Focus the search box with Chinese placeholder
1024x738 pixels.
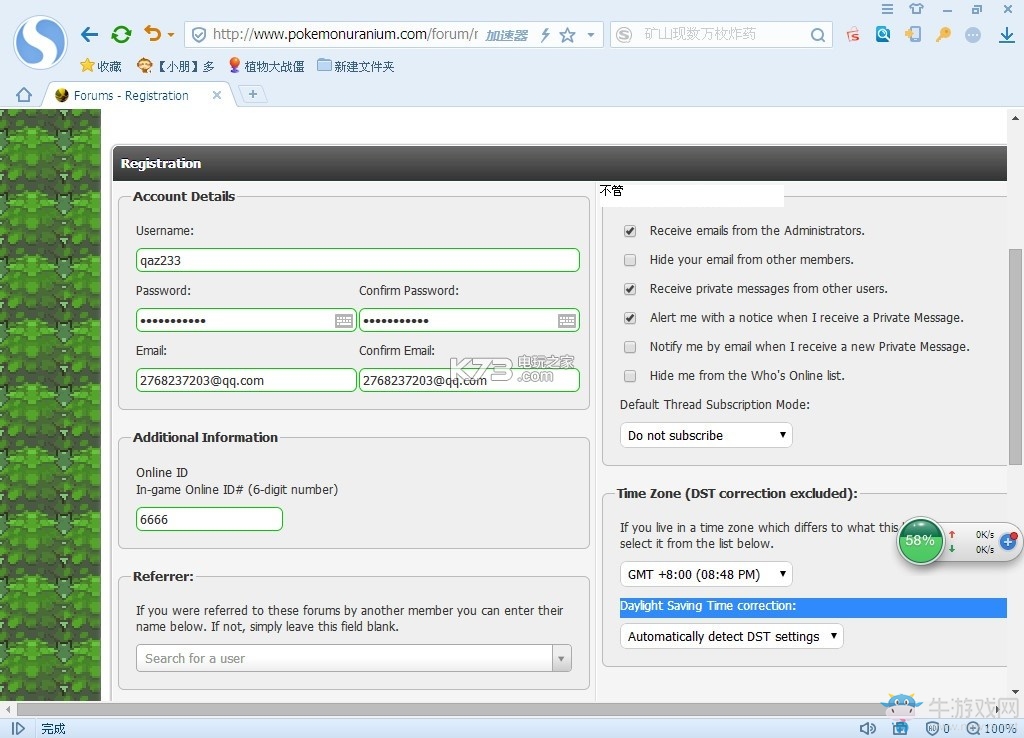(722, 35)
